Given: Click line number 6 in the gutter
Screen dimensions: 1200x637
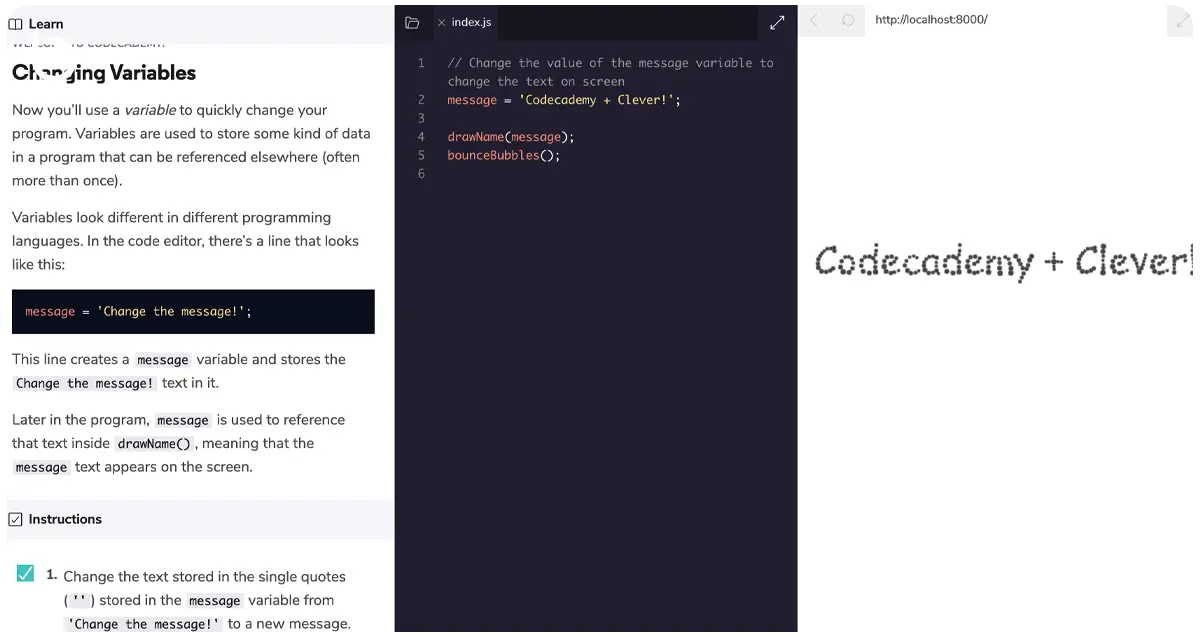Looking at the screenshot, I should point(421,174).
